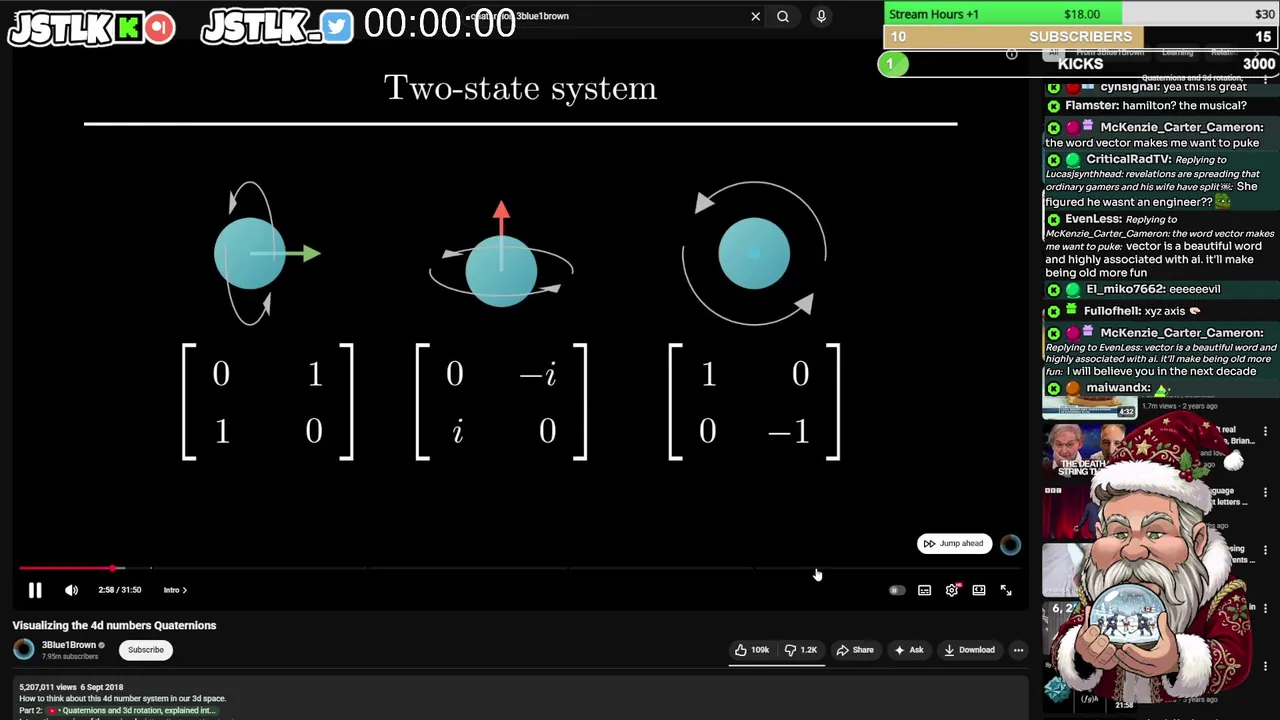Click the voice search microphone icon
This screenshot has width=1280, height=720.
[821, 16]
